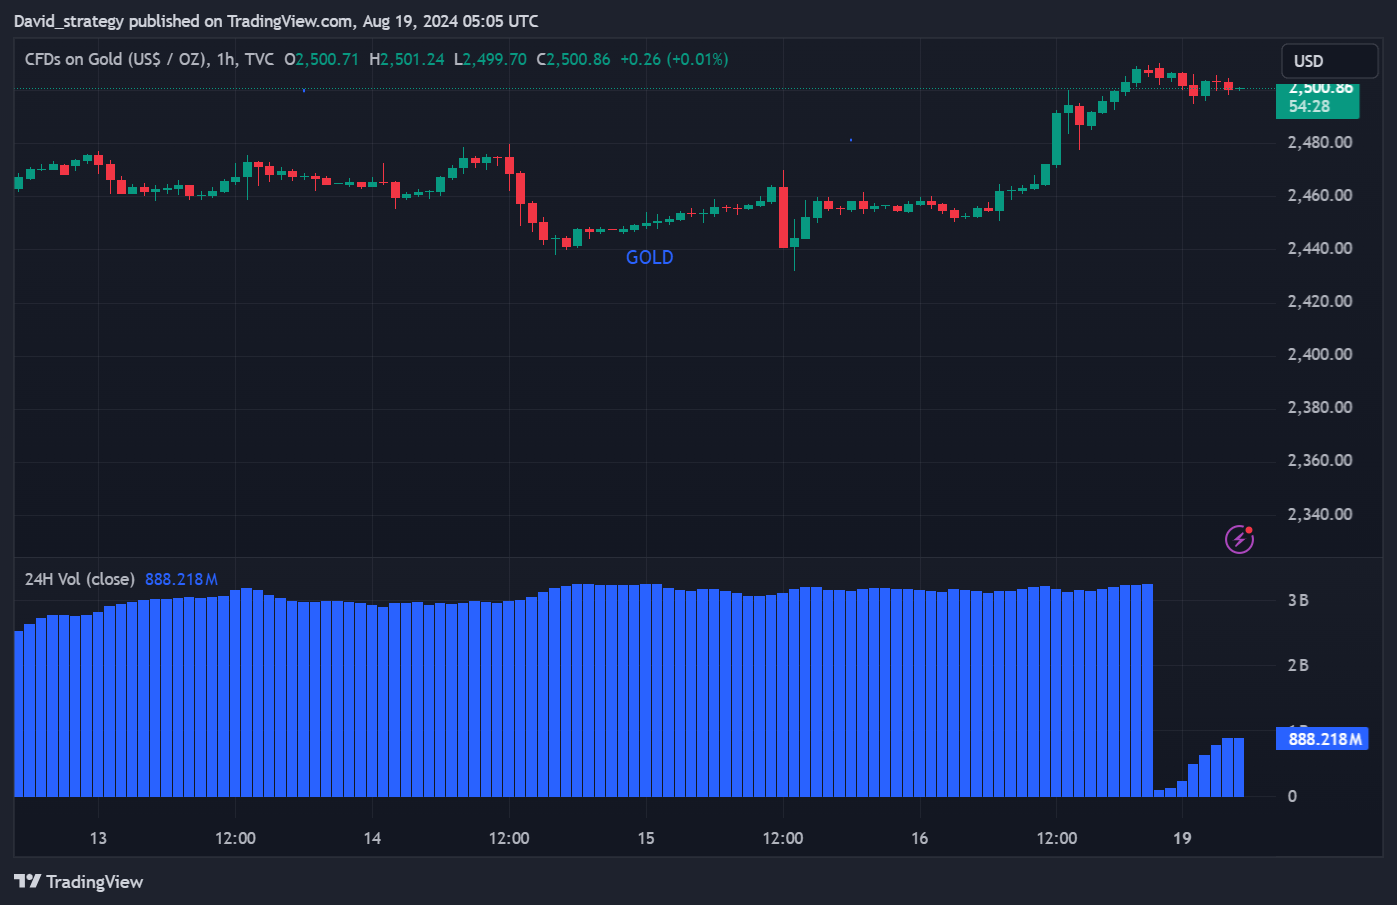Click date 19 on the time axis
This screenshot has height=905, width=1397.
point(1183,839)
